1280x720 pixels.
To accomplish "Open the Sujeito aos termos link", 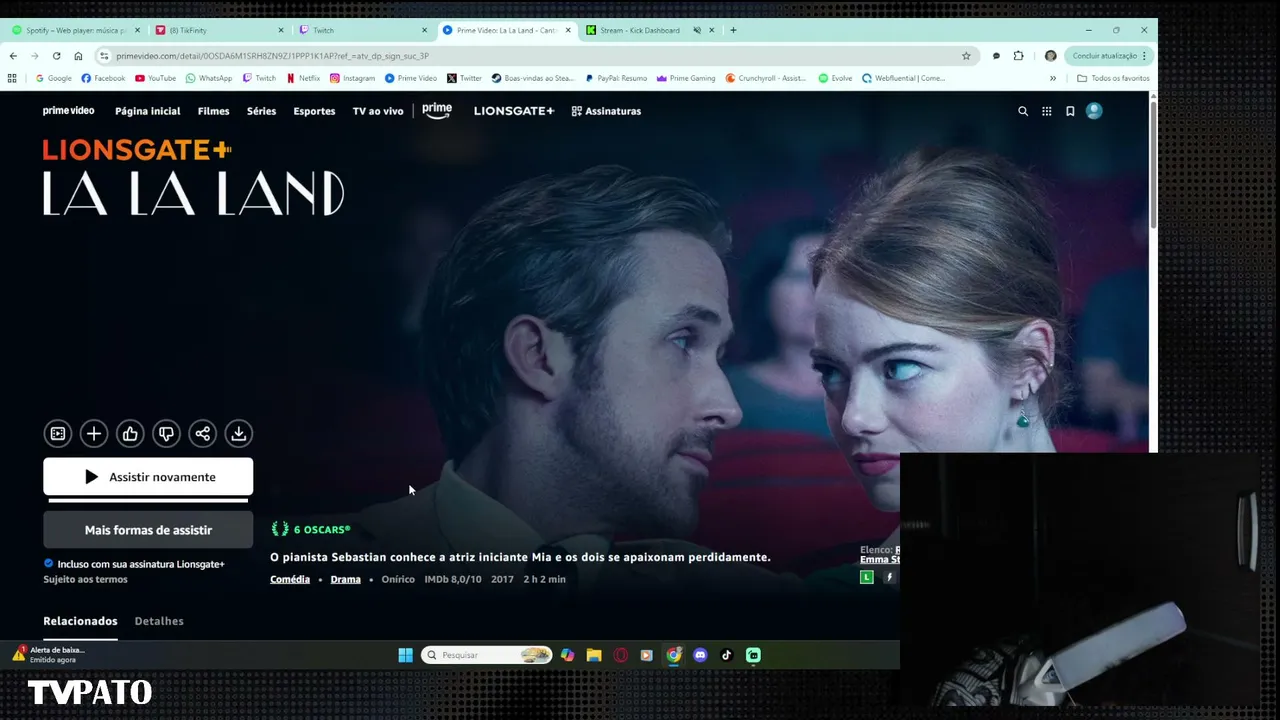I will (x=85, y=579).
